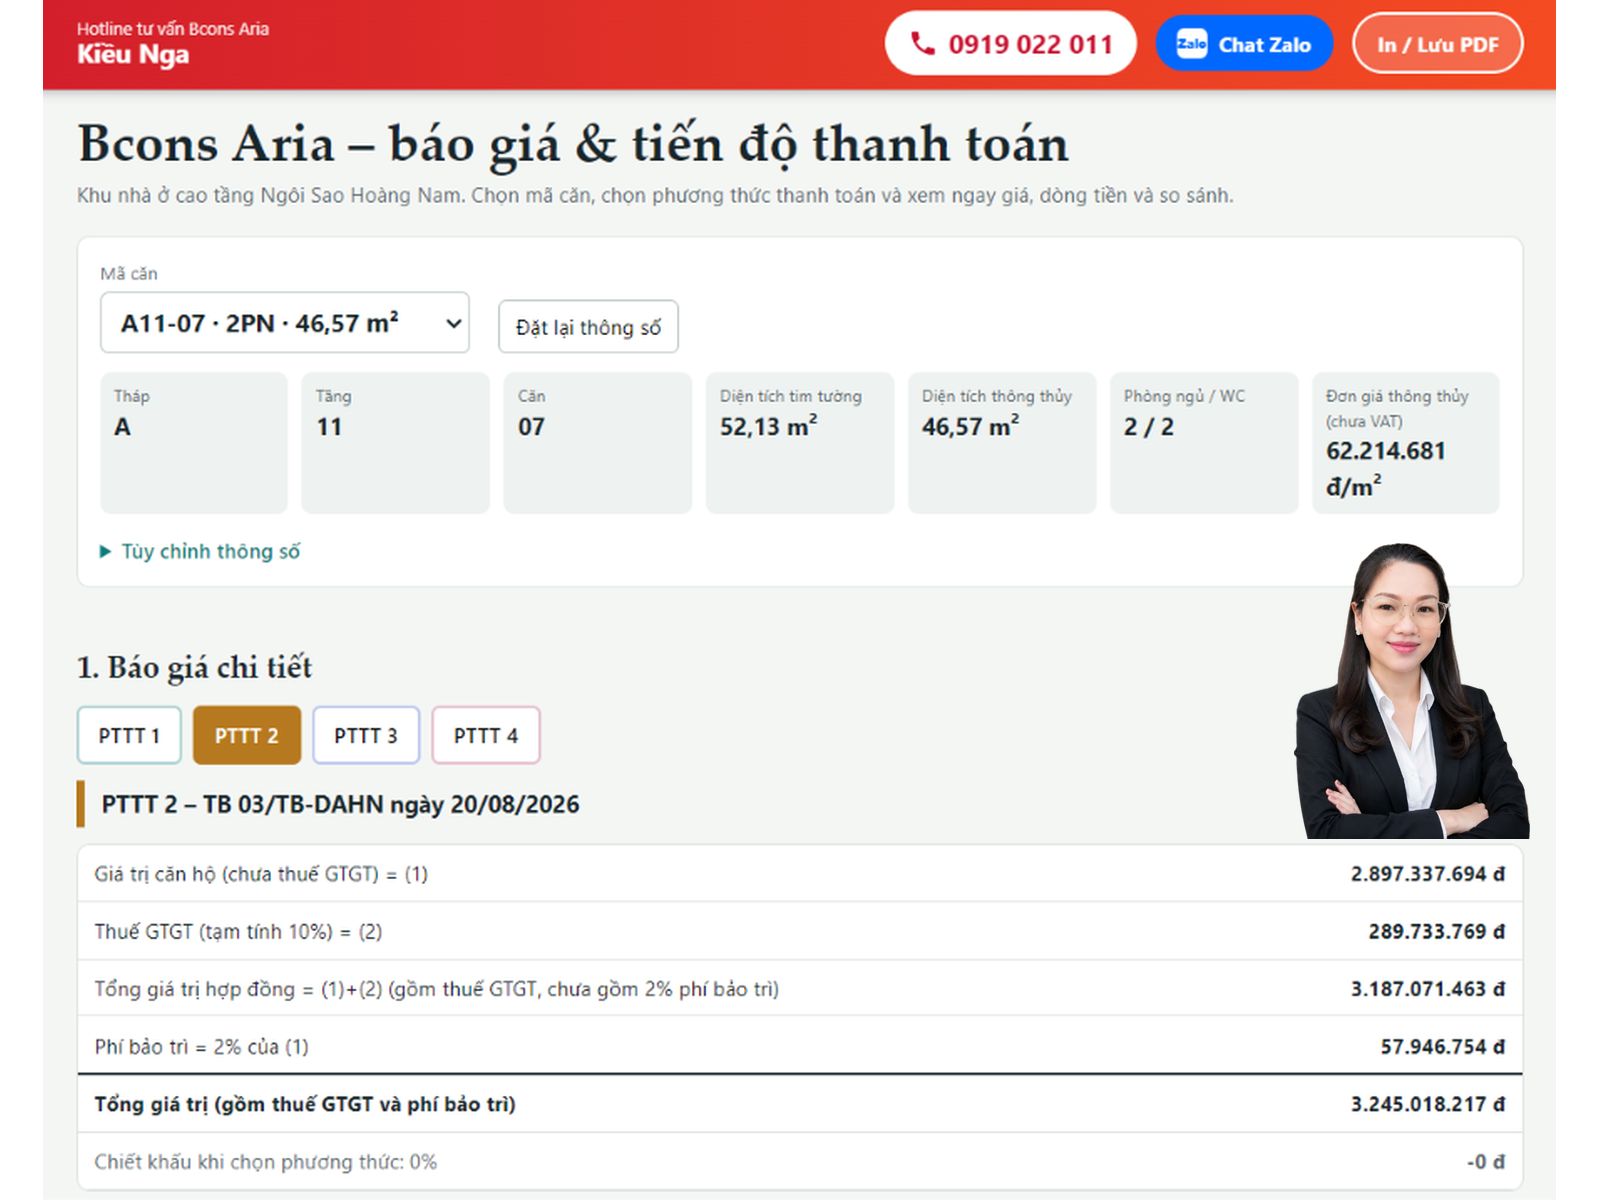Image resolution: width=1600 pixels, height=1200 pixels.
Task: Click the Tổng giá trị (gồm thuế GTGT và phí bảo trì) label
Action: [305, 1105]
